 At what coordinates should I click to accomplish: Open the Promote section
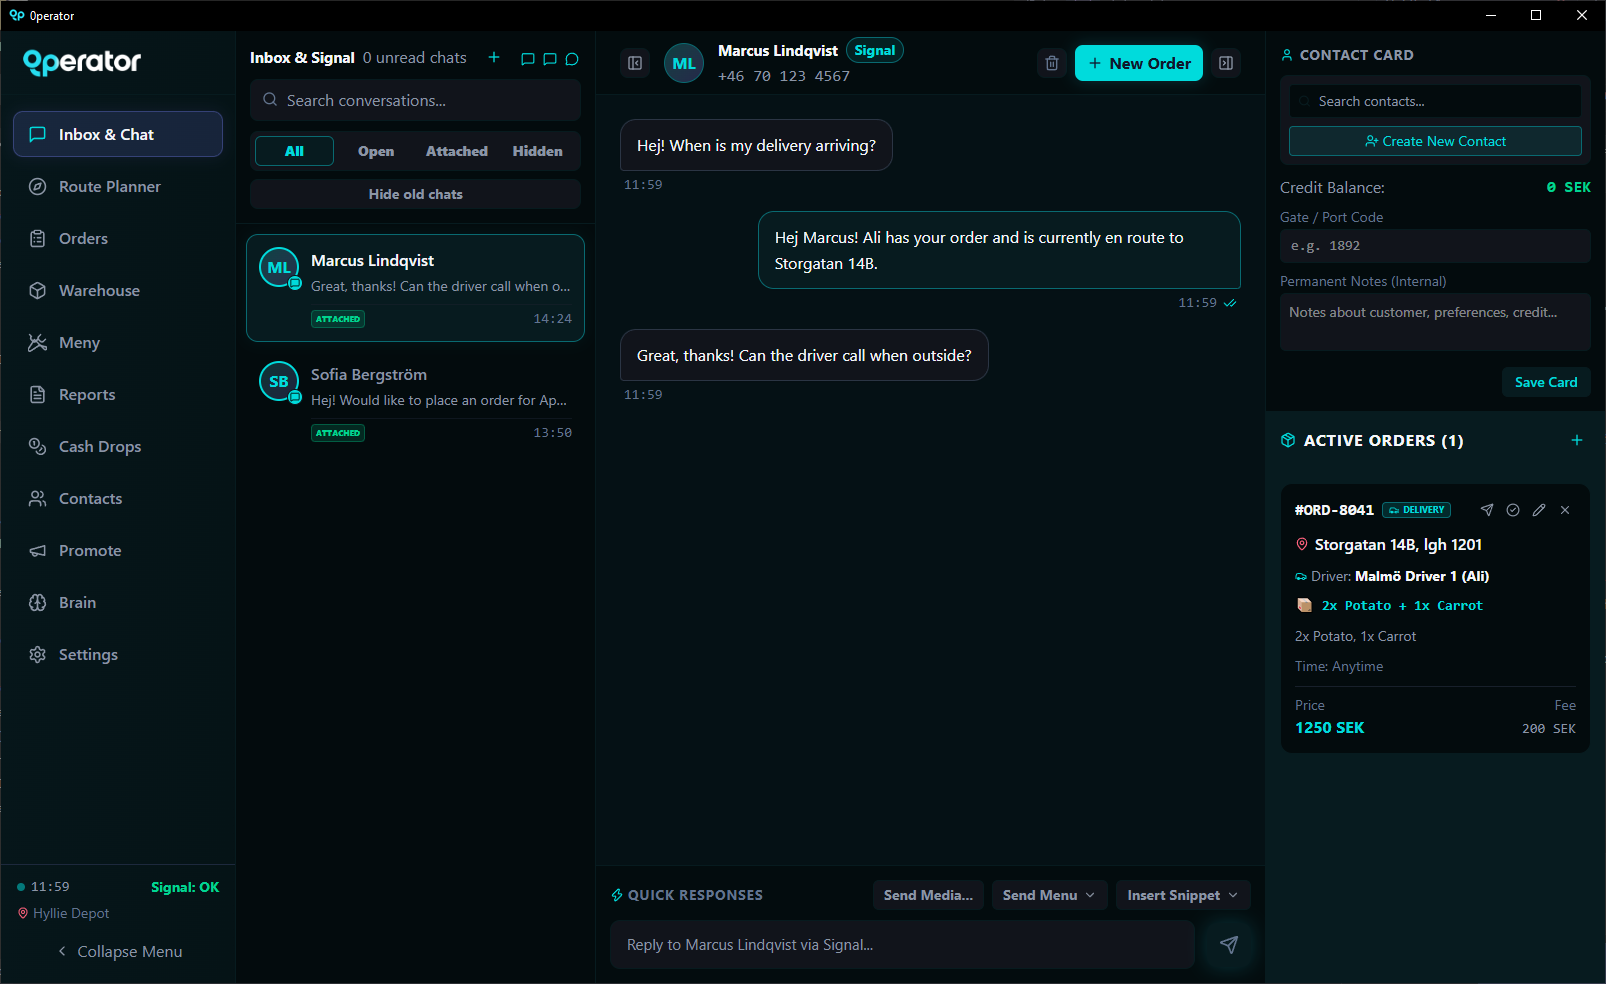click(118, 550)
